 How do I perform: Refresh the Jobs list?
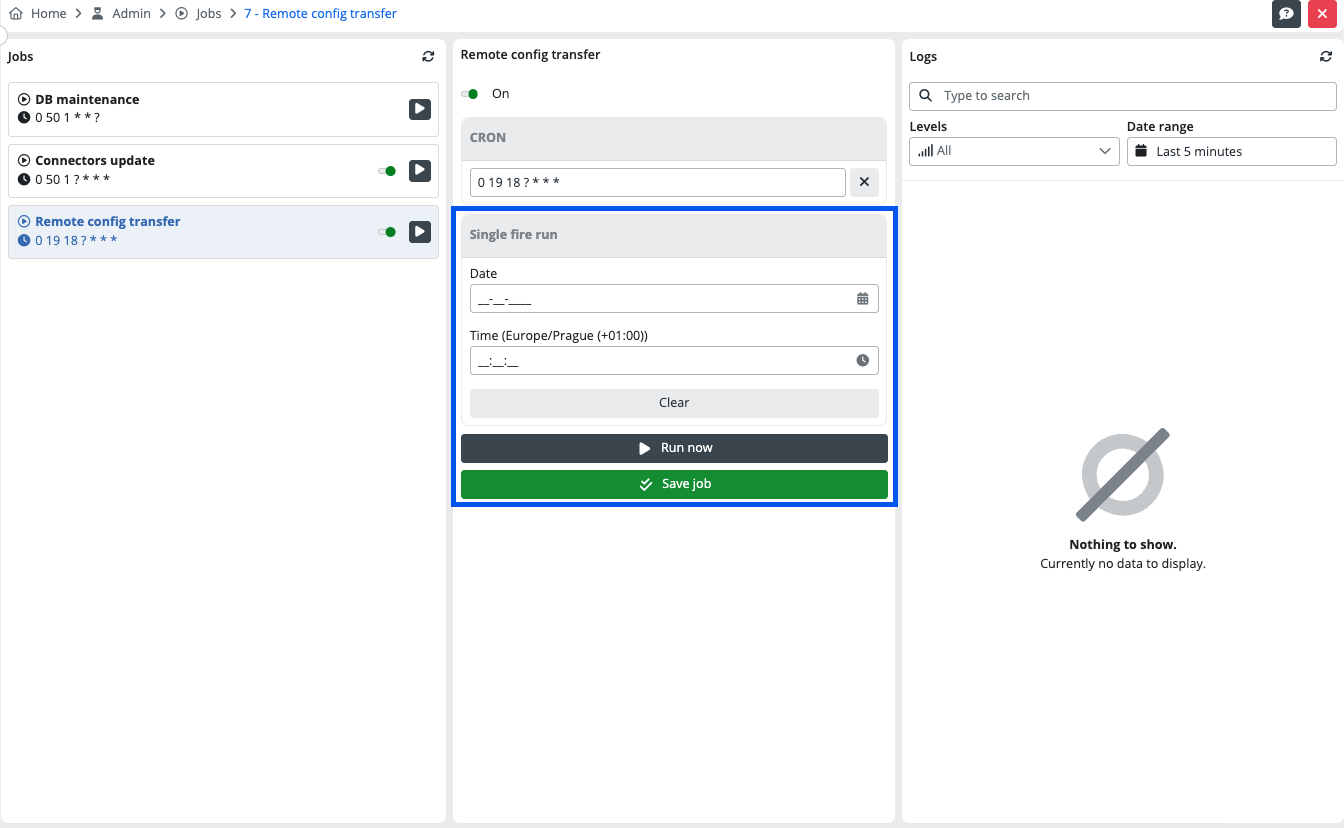click(428, 57)
